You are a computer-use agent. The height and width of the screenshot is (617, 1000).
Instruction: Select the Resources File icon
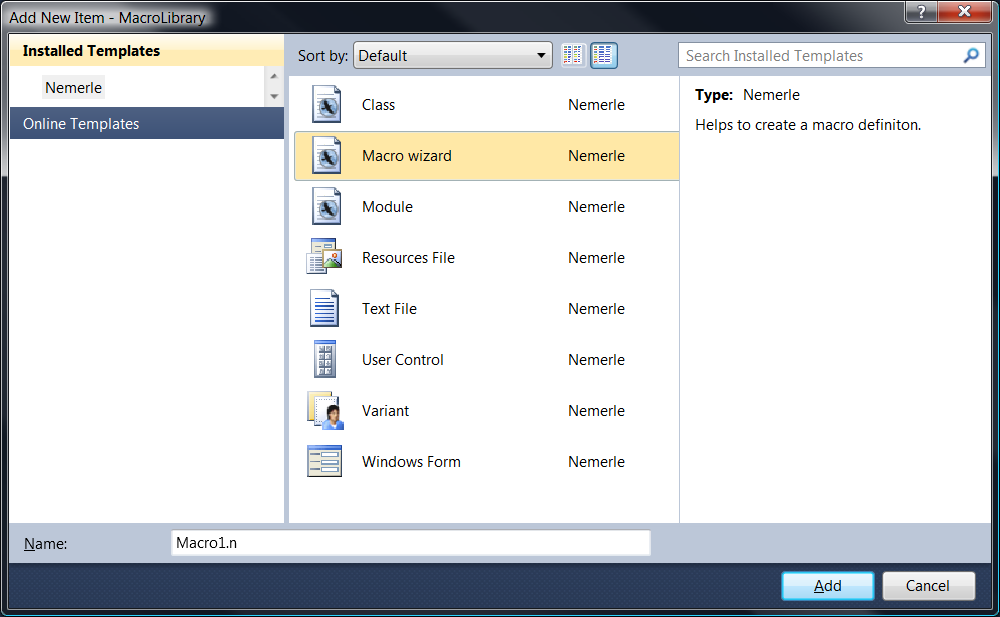325,258
